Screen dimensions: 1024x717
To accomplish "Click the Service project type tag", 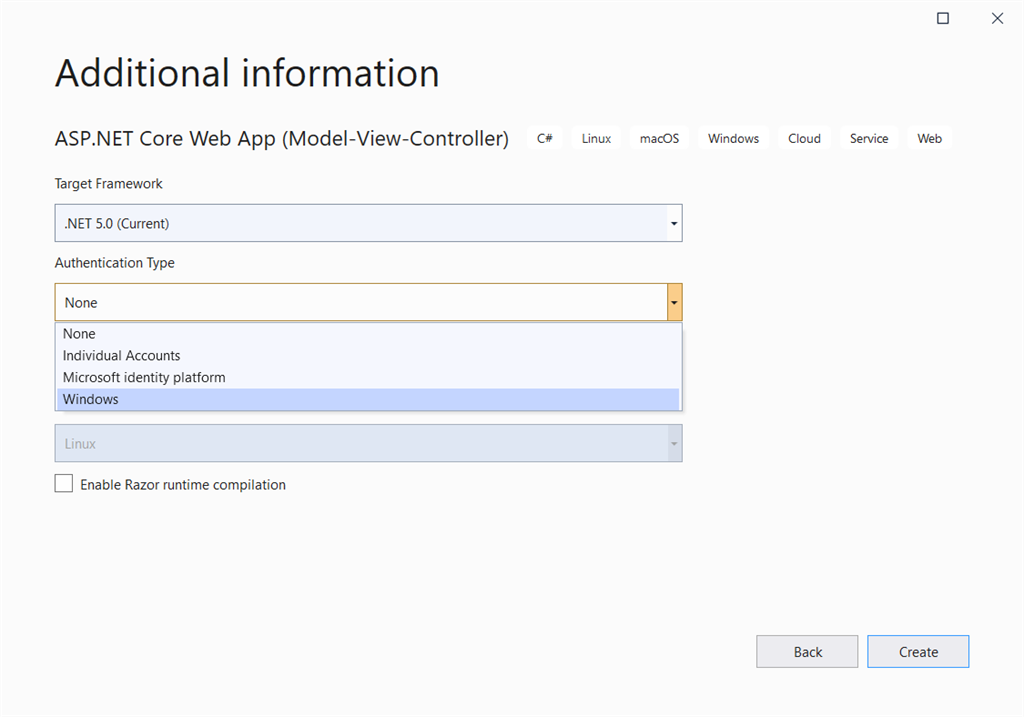I will tap(869, 139).
